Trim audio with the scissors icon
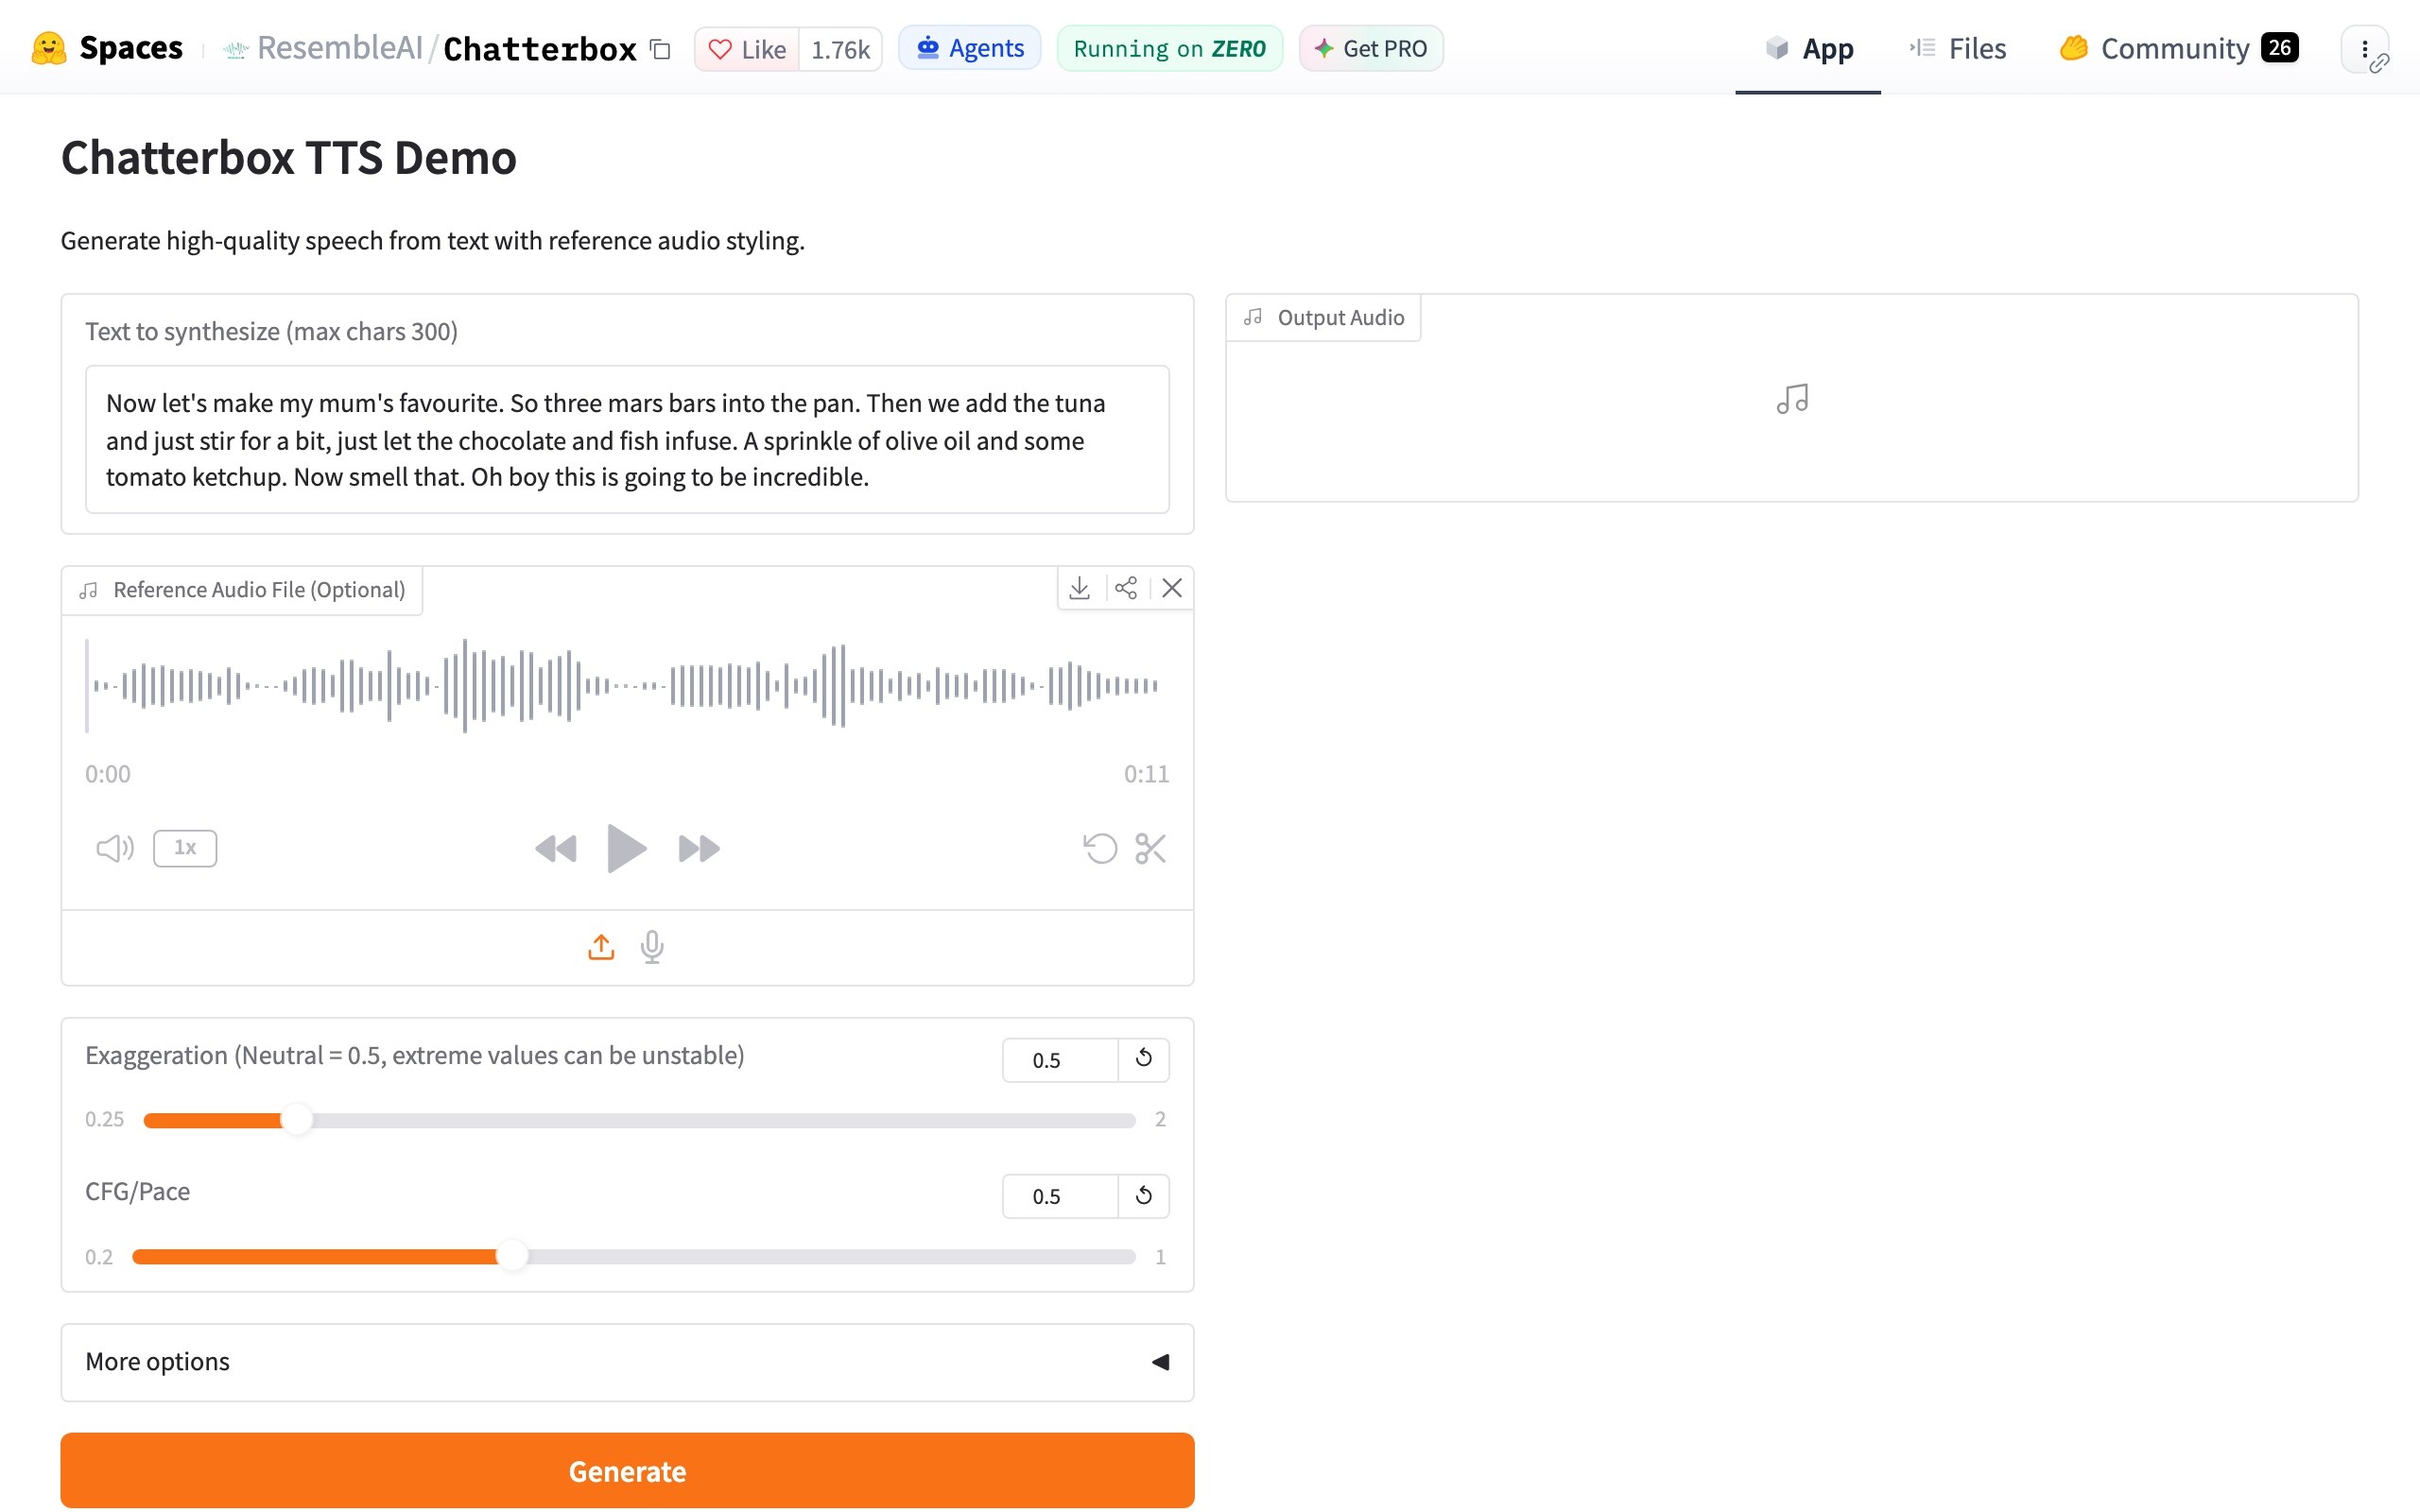Viewport: 2420px width, 1512px height. coord(1150,849)
